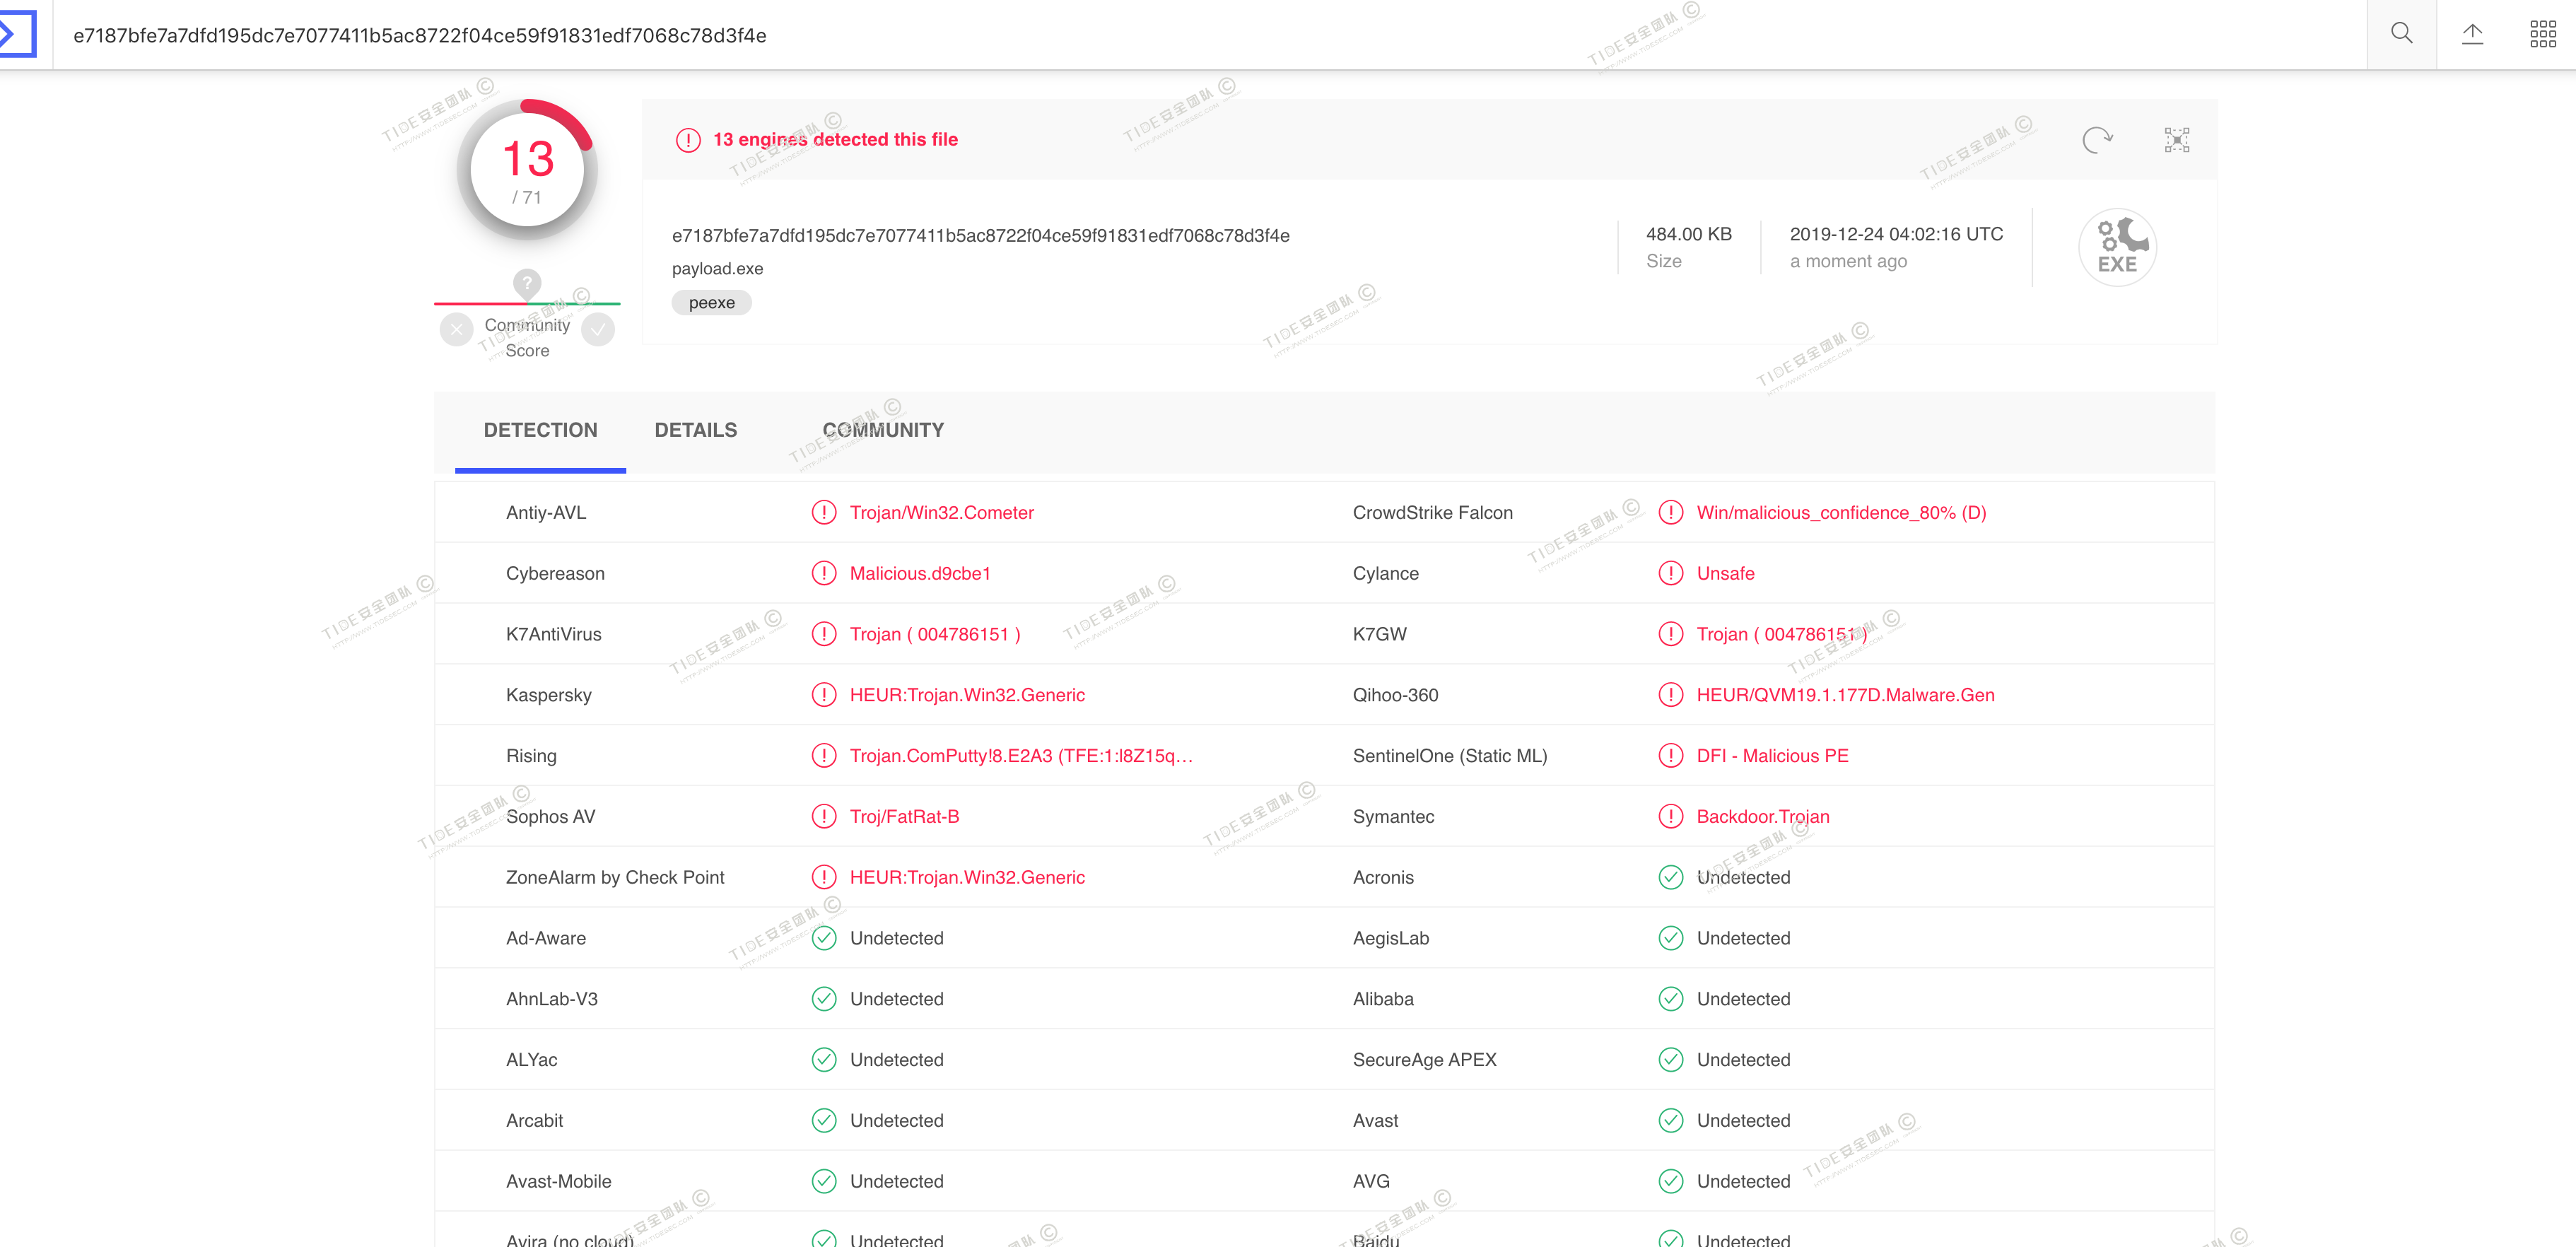Click the community score question mark icon
This screenshot has height=1247, width=2576.
click(527, 283)
